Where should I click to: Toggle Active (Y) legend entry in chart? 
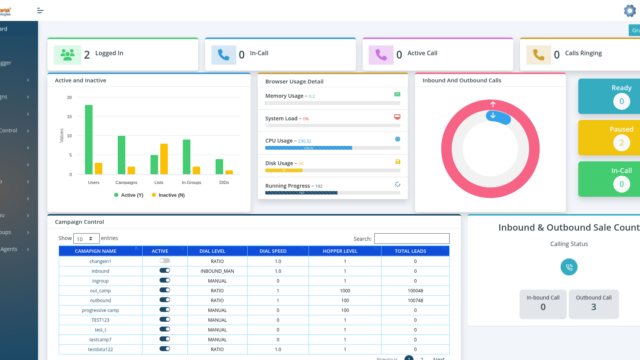coord(129,195)
